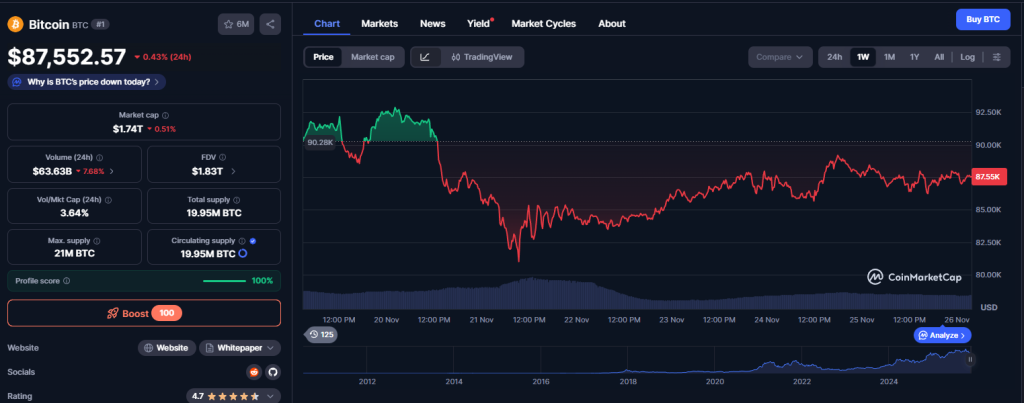Click the FDV info icon

[x=223, y=157]
